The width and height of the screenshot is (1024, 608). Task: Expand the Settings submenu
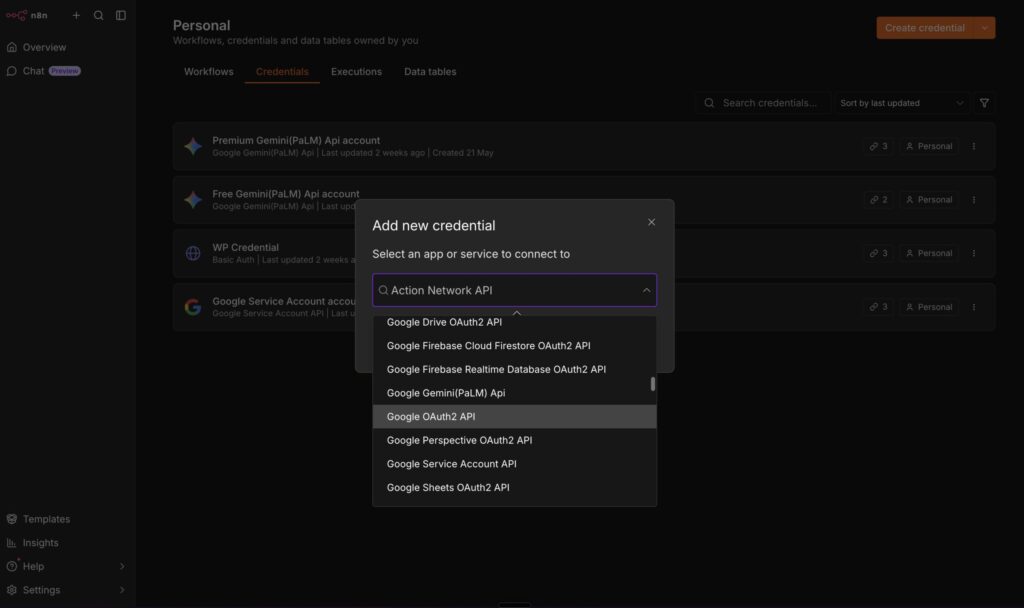click(68, 590)
